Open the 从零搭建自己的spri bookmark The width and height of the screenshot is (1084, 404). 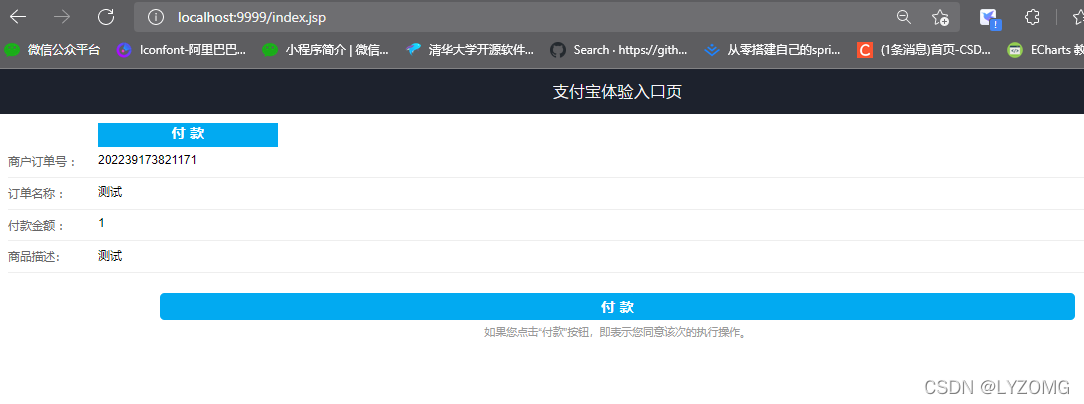click(x=772, y=50)
